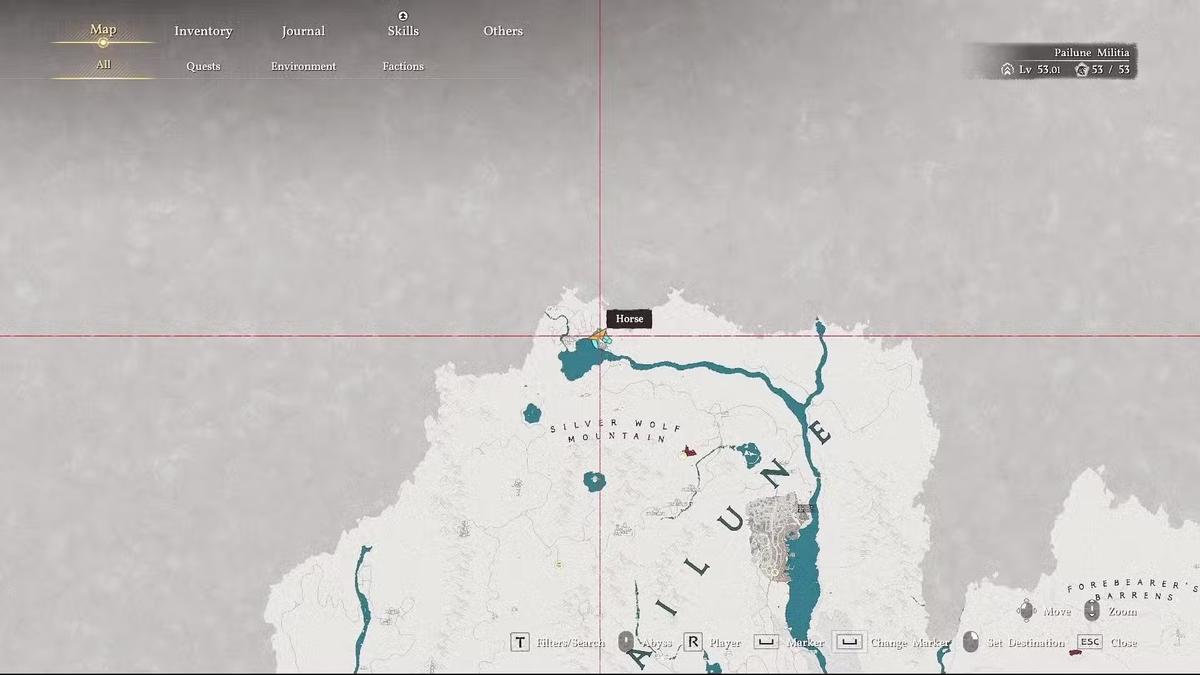The height and width of the screenshot is (675, 1200).
Task: Click the Move mouse hint icon
Action: [1026, 610]
